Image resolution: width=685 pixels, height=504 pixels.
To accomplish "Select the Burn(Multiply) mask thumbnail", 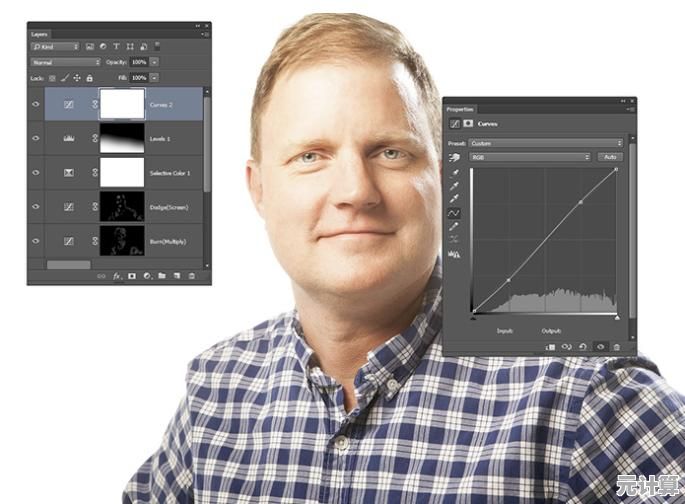I will click(x=122, y=241).
